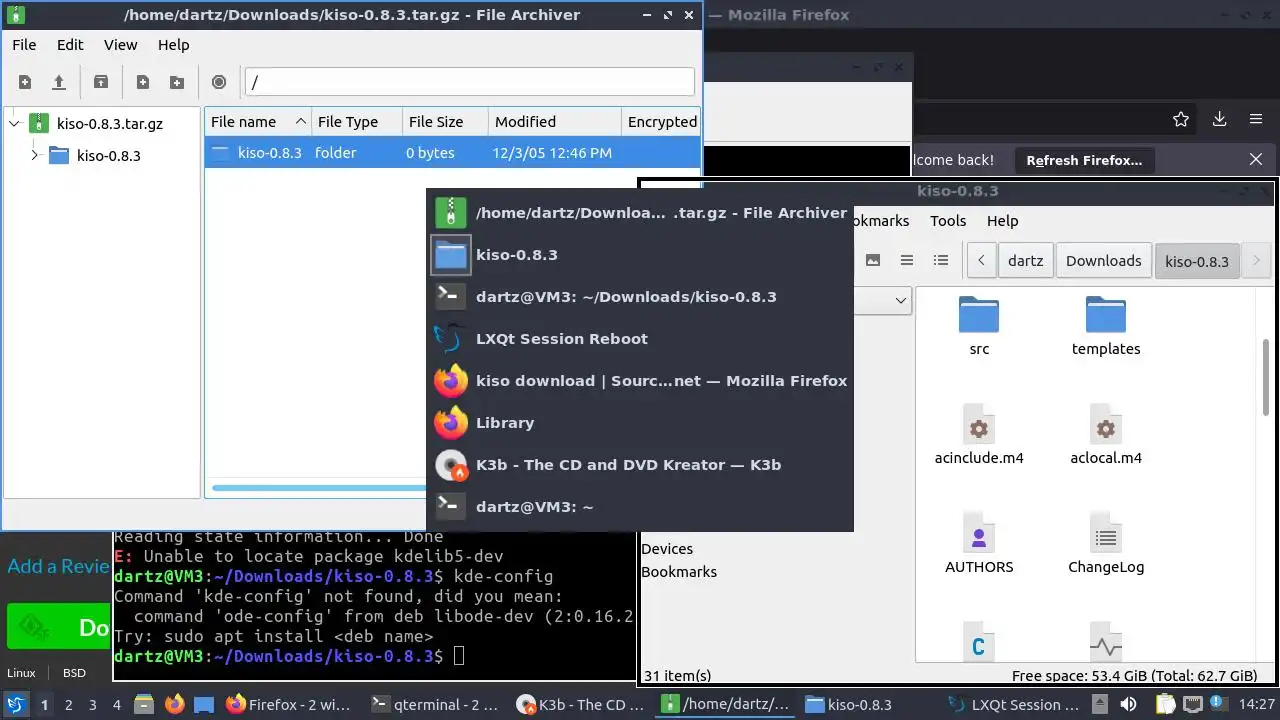Pick kiso download Mozilla Firefox in switcher
This screenshot has width=1280, height=720.
click(640, 381)
